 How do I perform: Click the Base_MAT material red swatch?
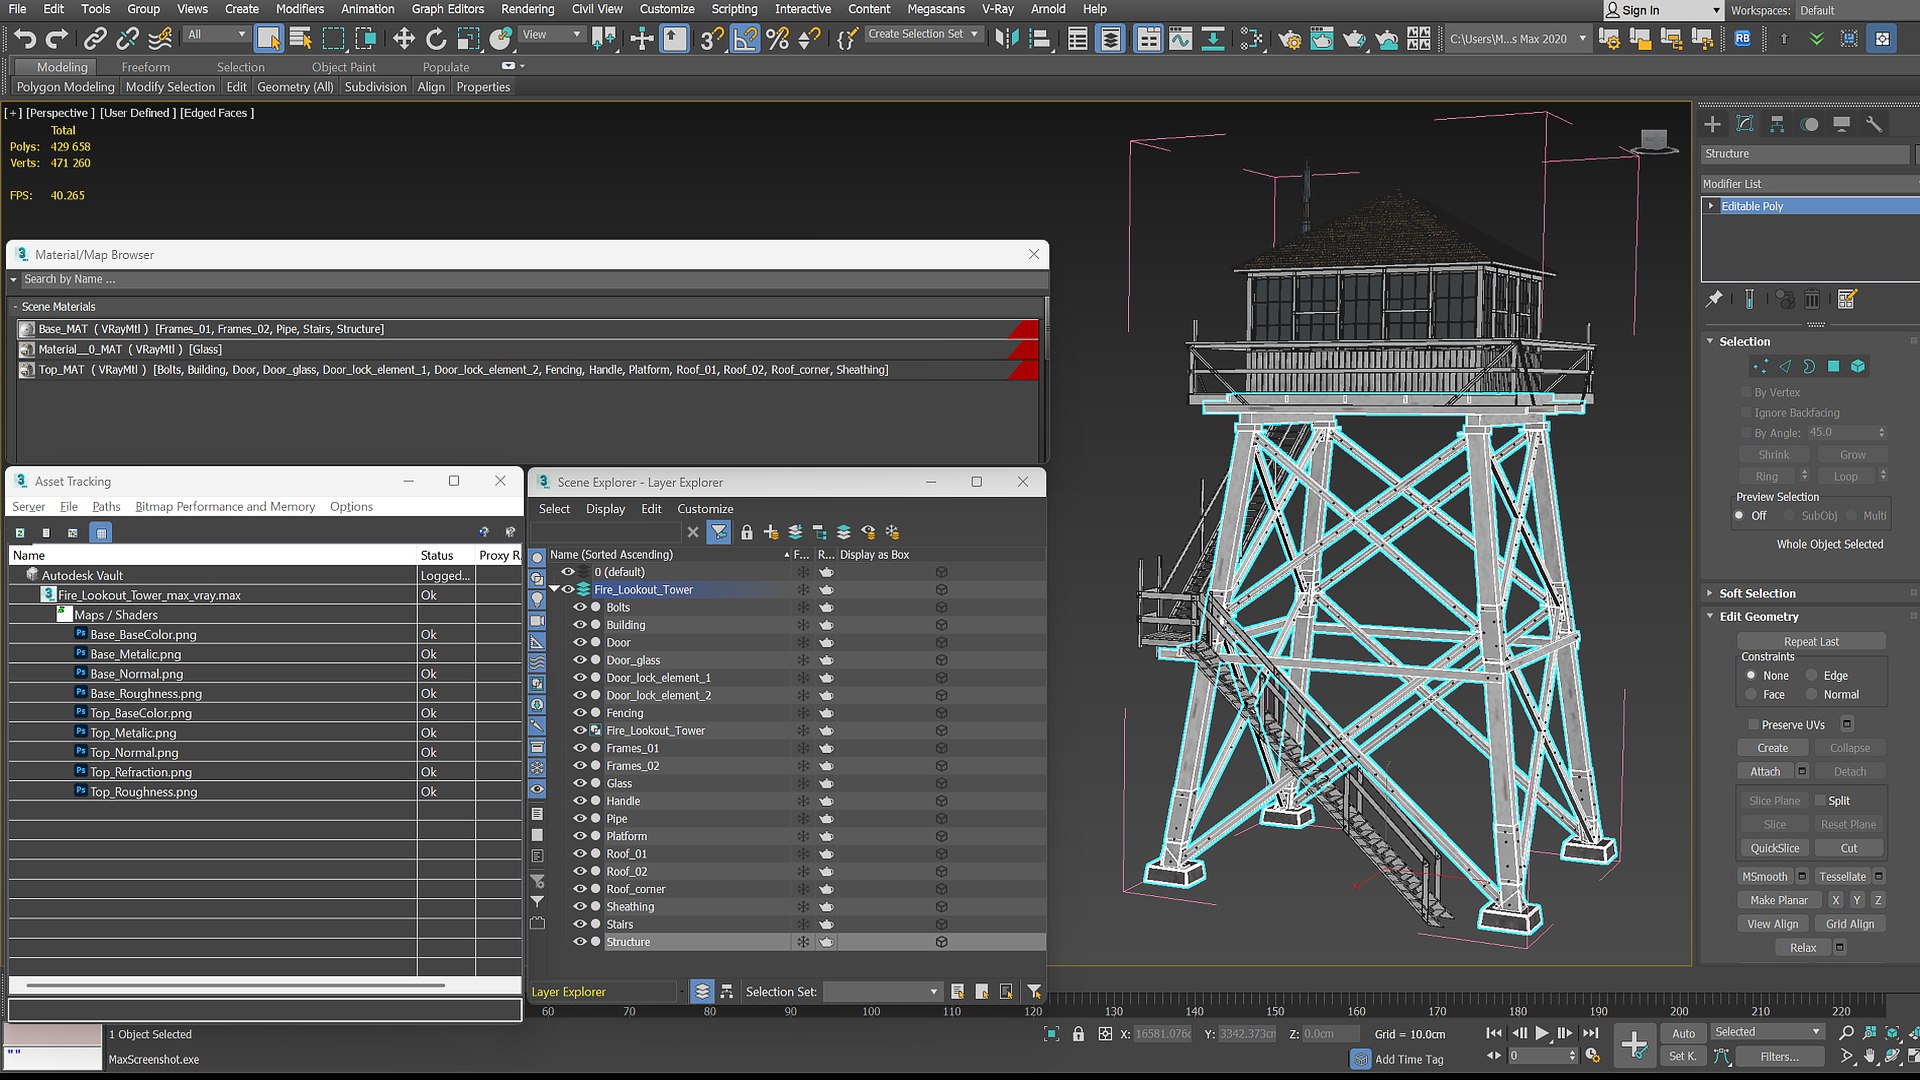coord(1022,329)
